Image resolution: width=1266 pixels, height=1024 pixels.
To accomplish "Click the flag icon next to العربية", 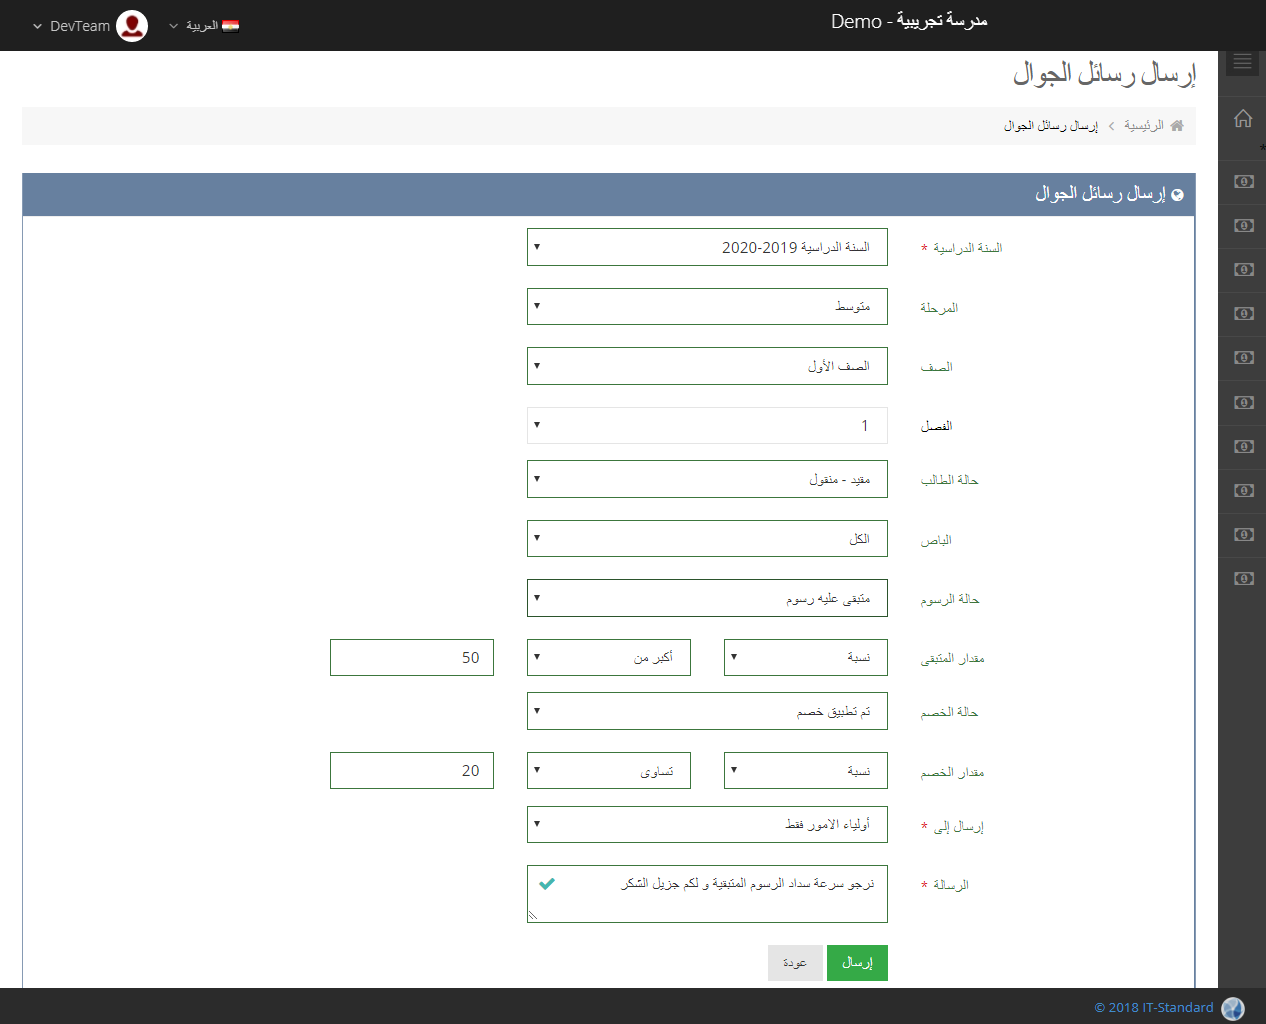I will (x=230, y=26).
